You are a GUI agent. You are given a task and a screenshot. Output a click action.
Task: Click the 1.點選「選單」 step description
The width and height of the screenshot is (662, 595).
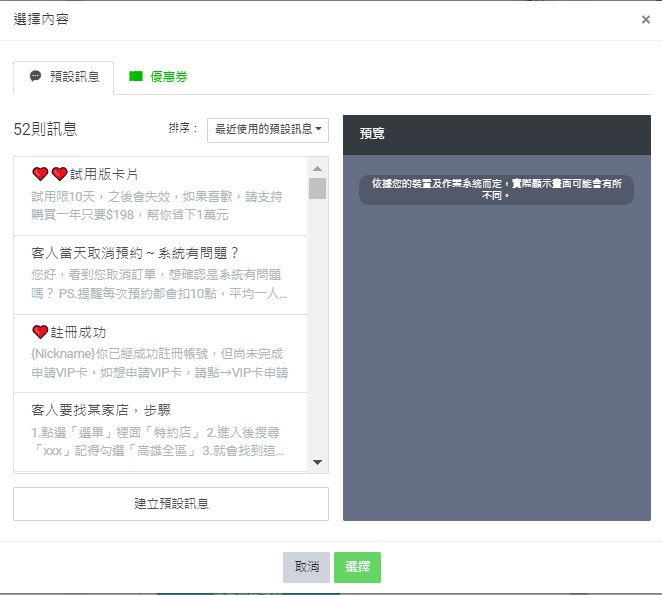pyautogui.click(x=157, y=442)
